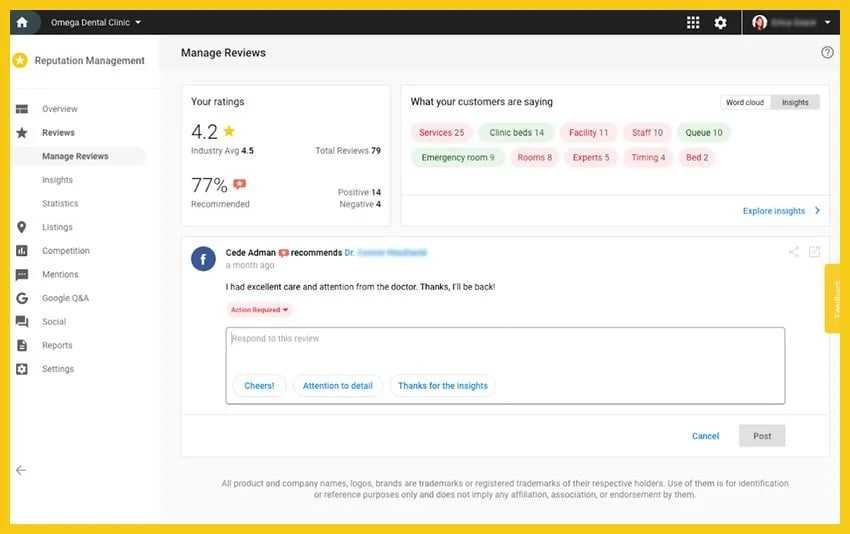850x534 pixels.
Task: Click the Post button
Action: (762, 436)
